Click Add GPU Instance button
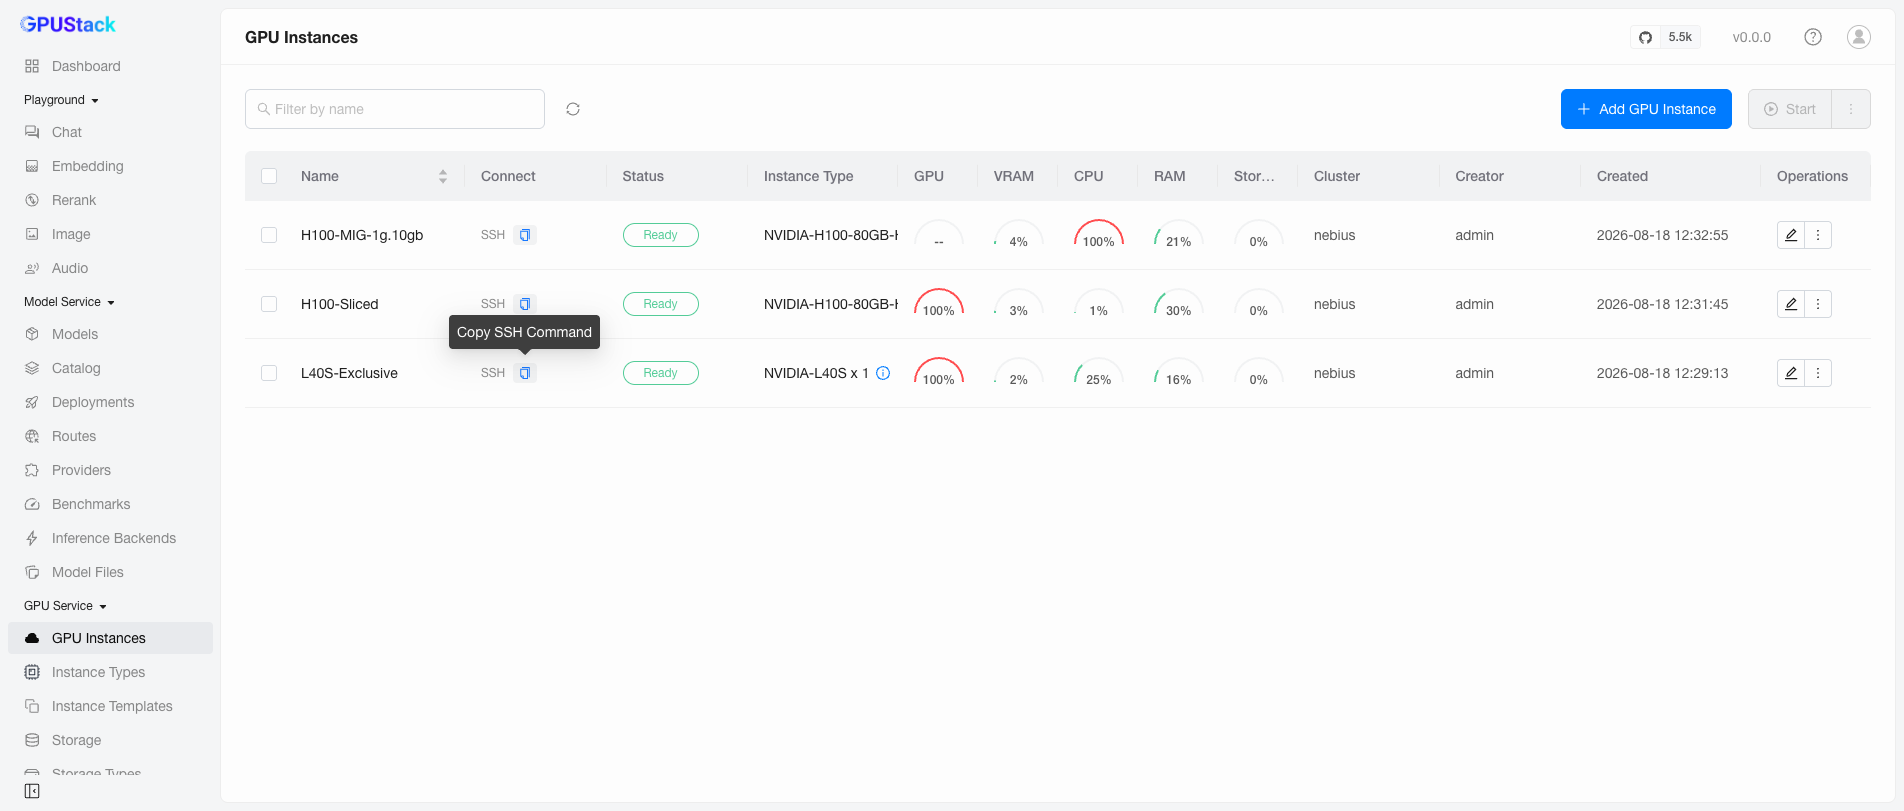 (1646, 109)
